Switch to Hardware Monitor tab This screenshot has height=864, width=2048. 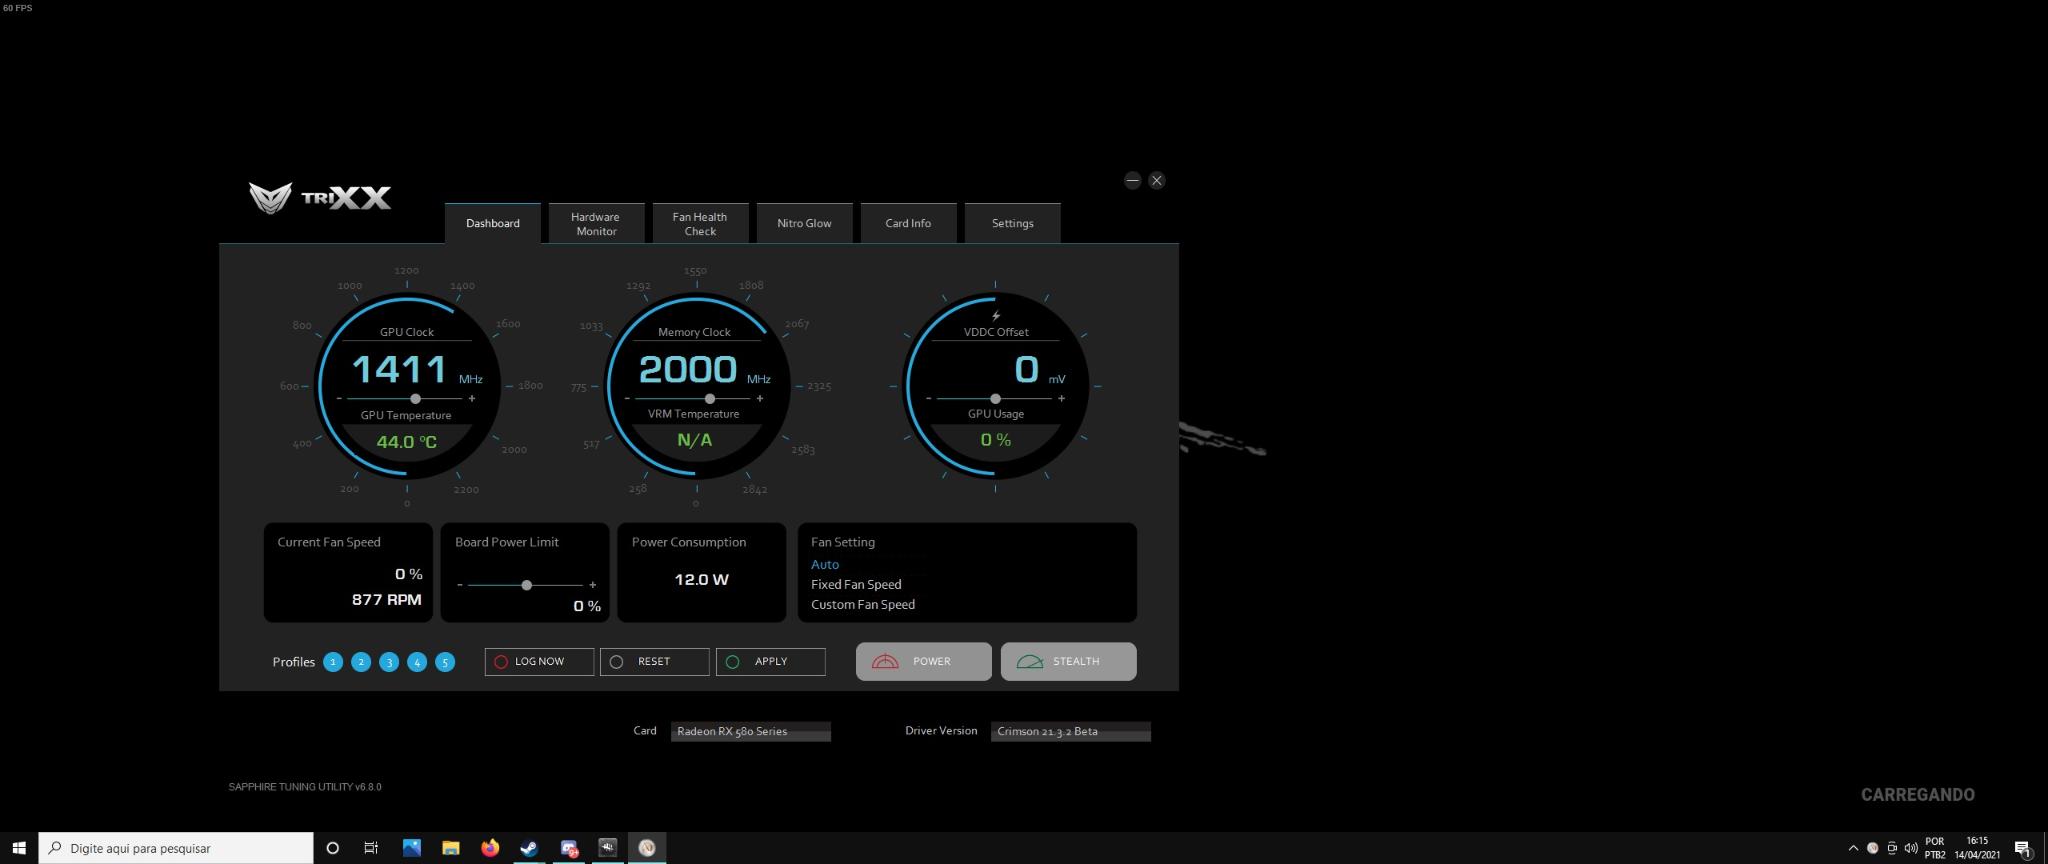[595, 223]
